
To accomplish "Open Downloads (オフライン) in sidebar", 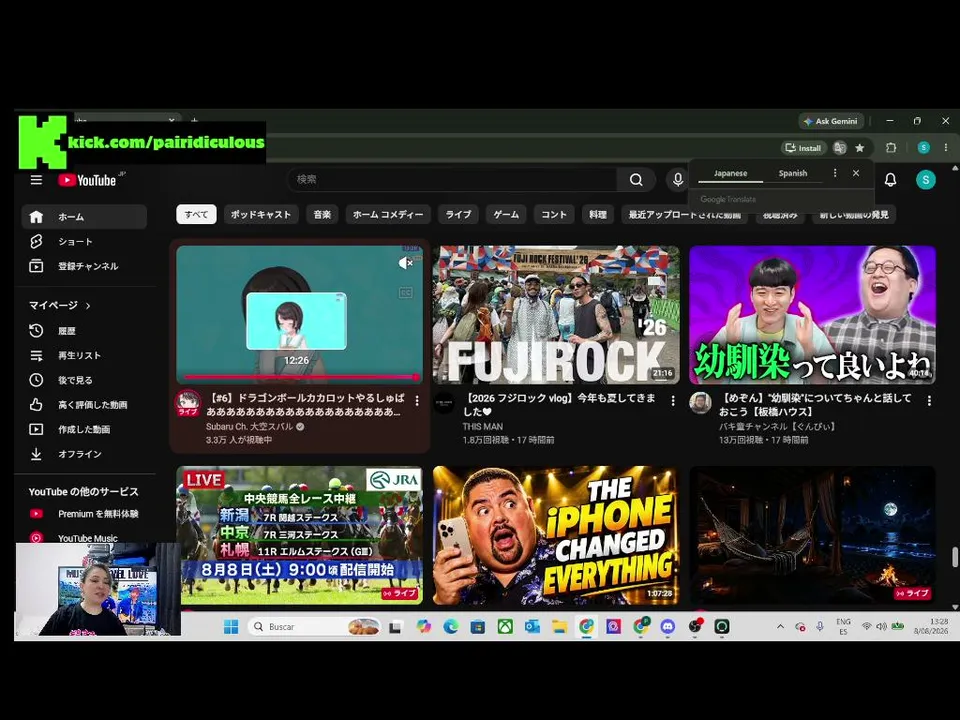I will click(x=84, y=454).
